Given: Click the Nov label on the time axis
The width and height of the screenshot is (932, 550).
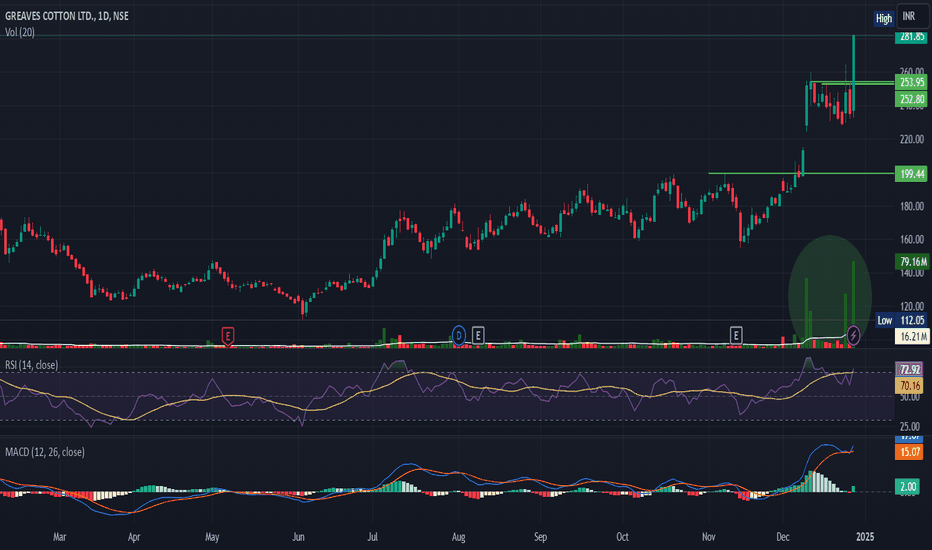Looking at the screenshot, I should pyautogui.click(x=709, y=536).
